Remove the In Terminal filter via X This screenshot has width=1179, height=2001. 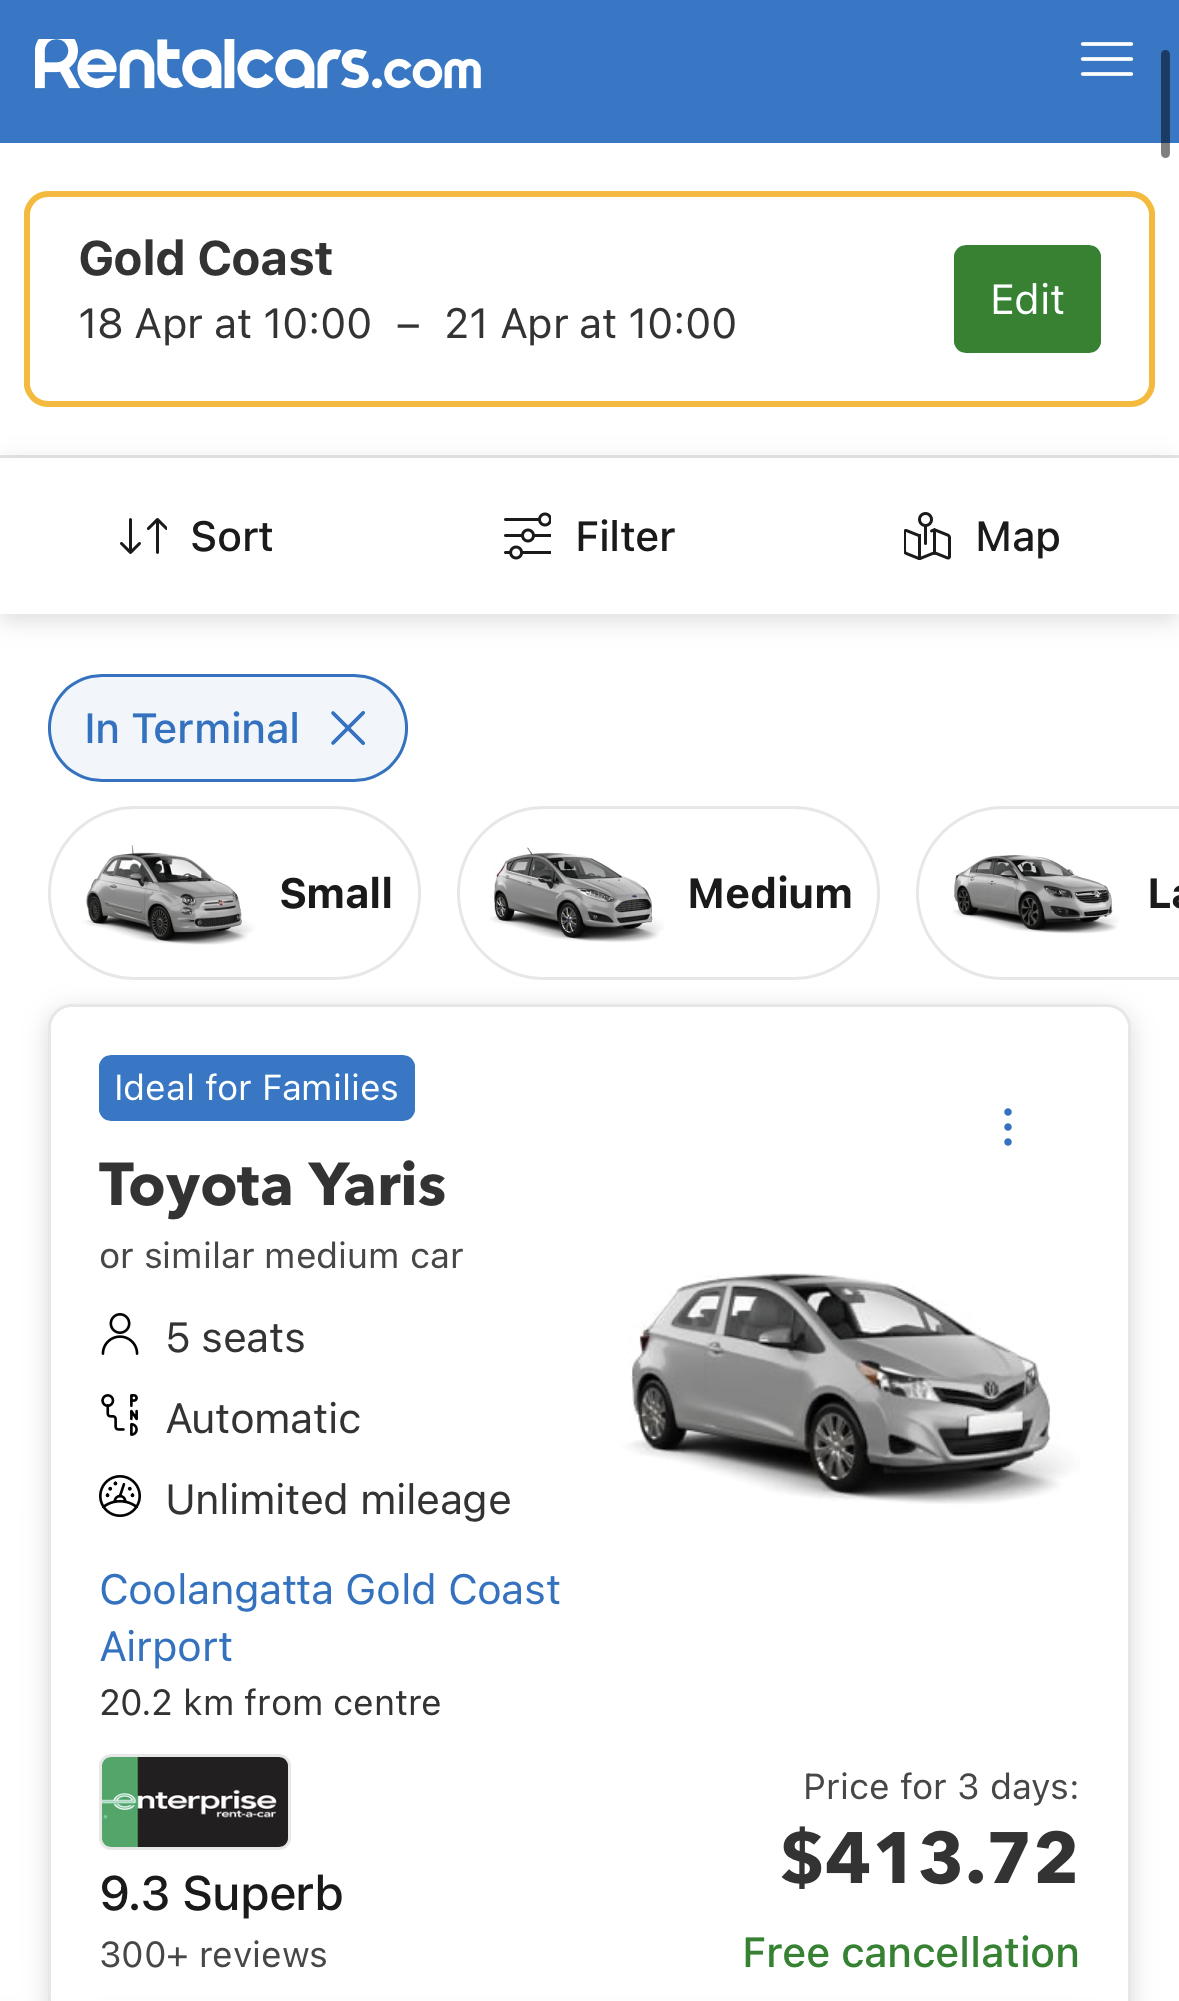pyautogui.click(x=348, y=728)
